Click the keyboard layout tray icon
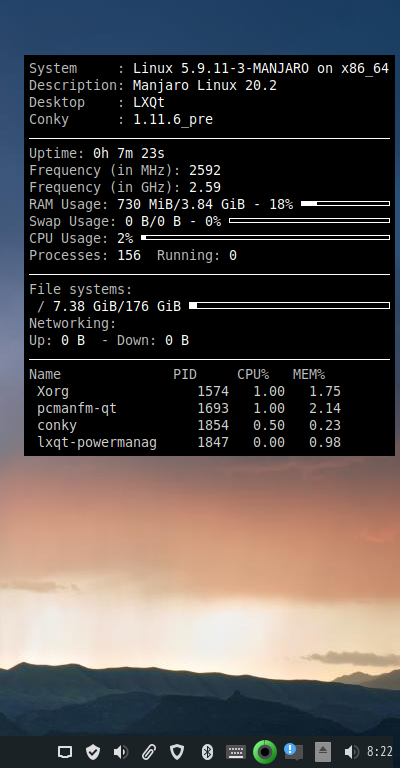 (235, 752)
